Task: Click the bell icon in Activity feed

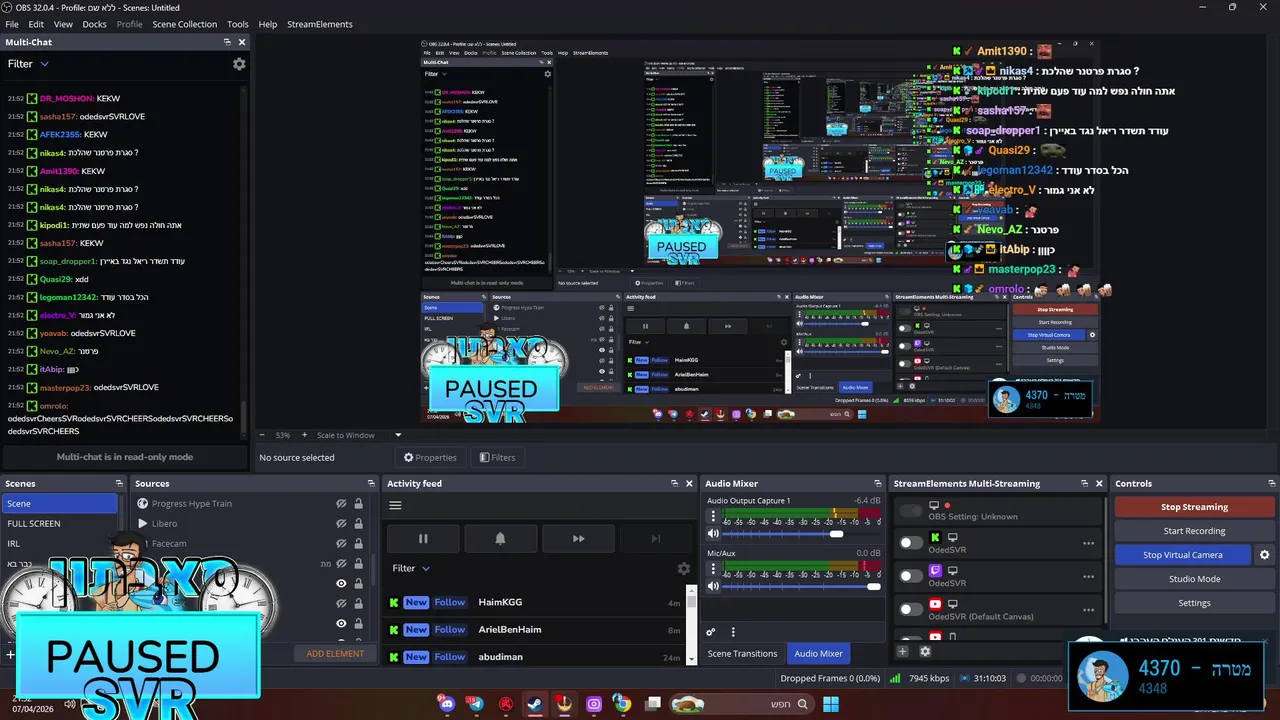Action: (x=500, y=538)
